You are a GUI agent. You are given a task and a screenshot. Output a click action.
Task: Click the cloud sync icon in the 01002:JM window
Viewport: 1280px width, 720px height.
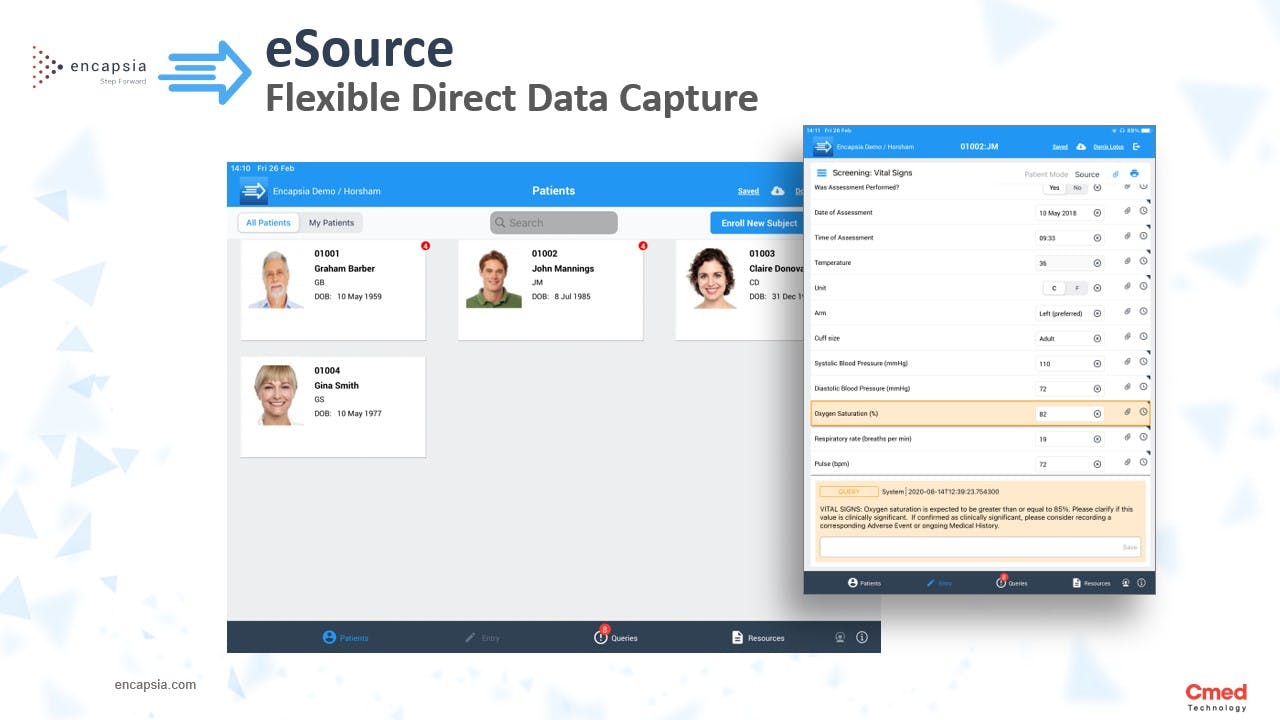1081,147
